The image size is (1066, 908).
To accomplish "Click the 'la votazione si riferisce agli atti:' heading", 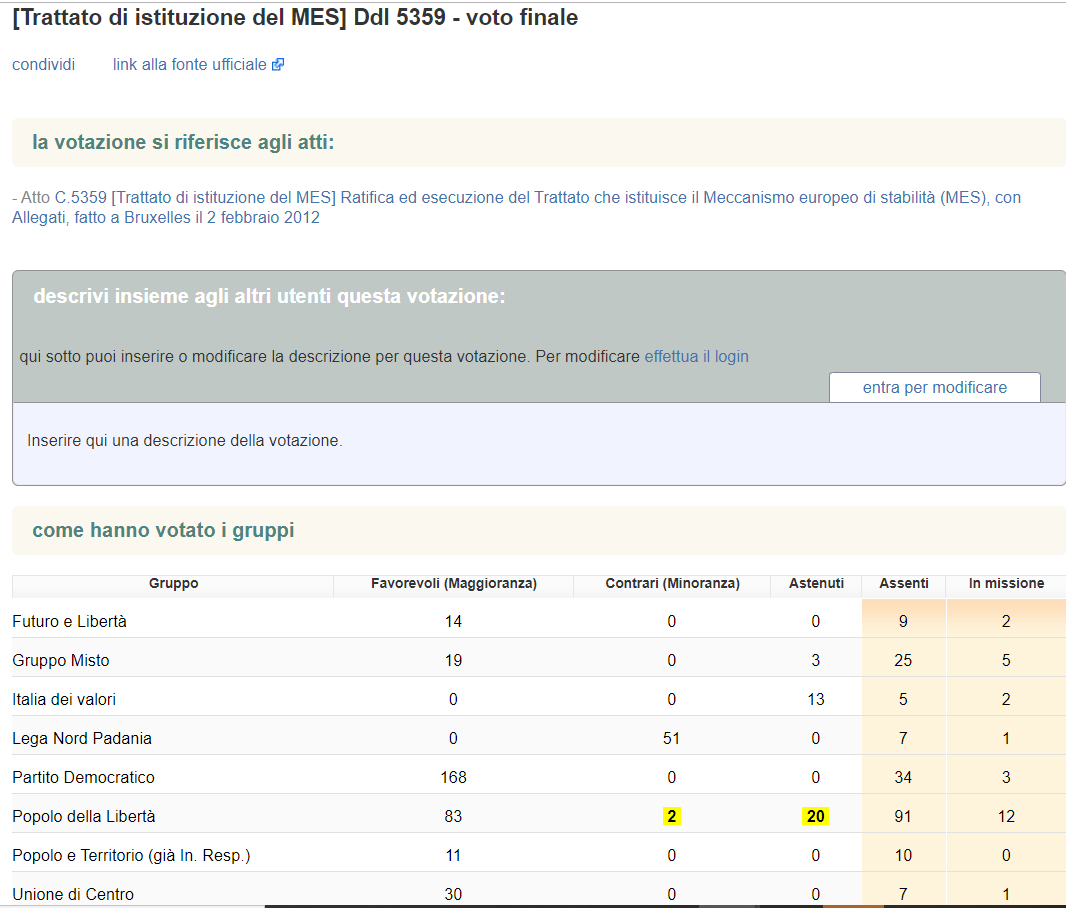I will click(x=184, y=142).
